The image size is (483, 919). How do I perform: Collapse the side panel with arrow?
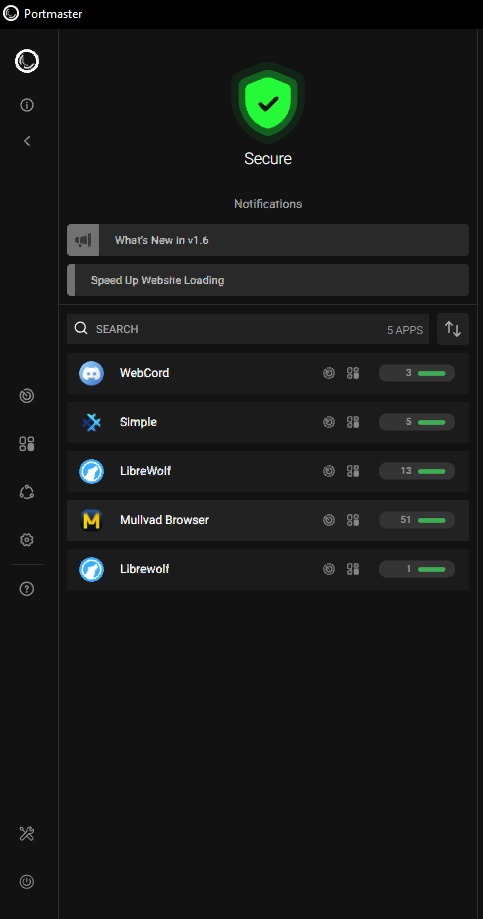[26, 141]
